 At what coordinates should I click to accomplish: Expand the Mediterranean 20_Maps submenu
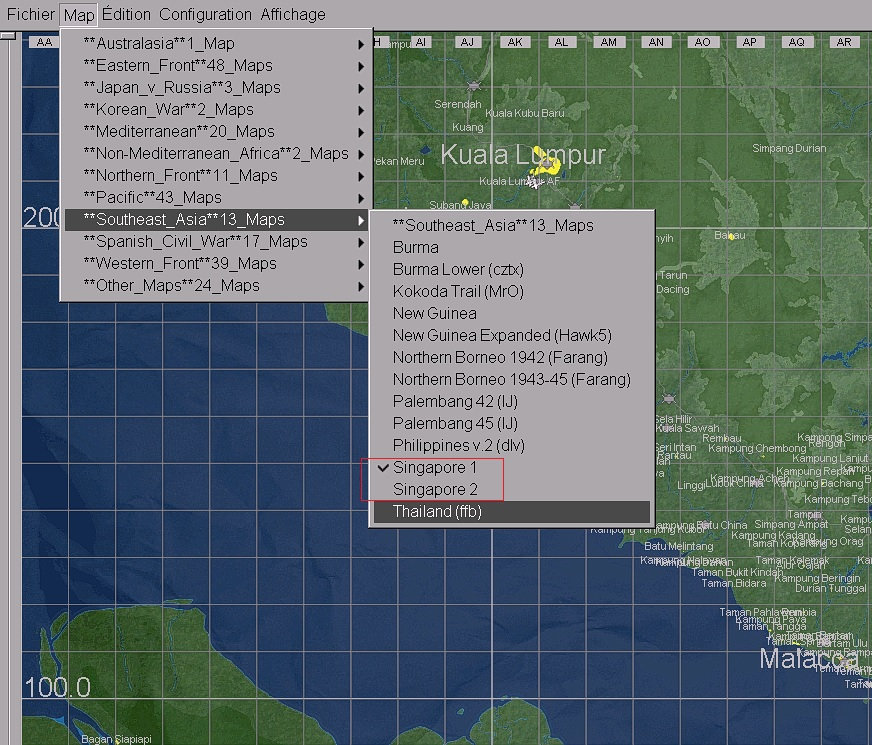[216, 131]
